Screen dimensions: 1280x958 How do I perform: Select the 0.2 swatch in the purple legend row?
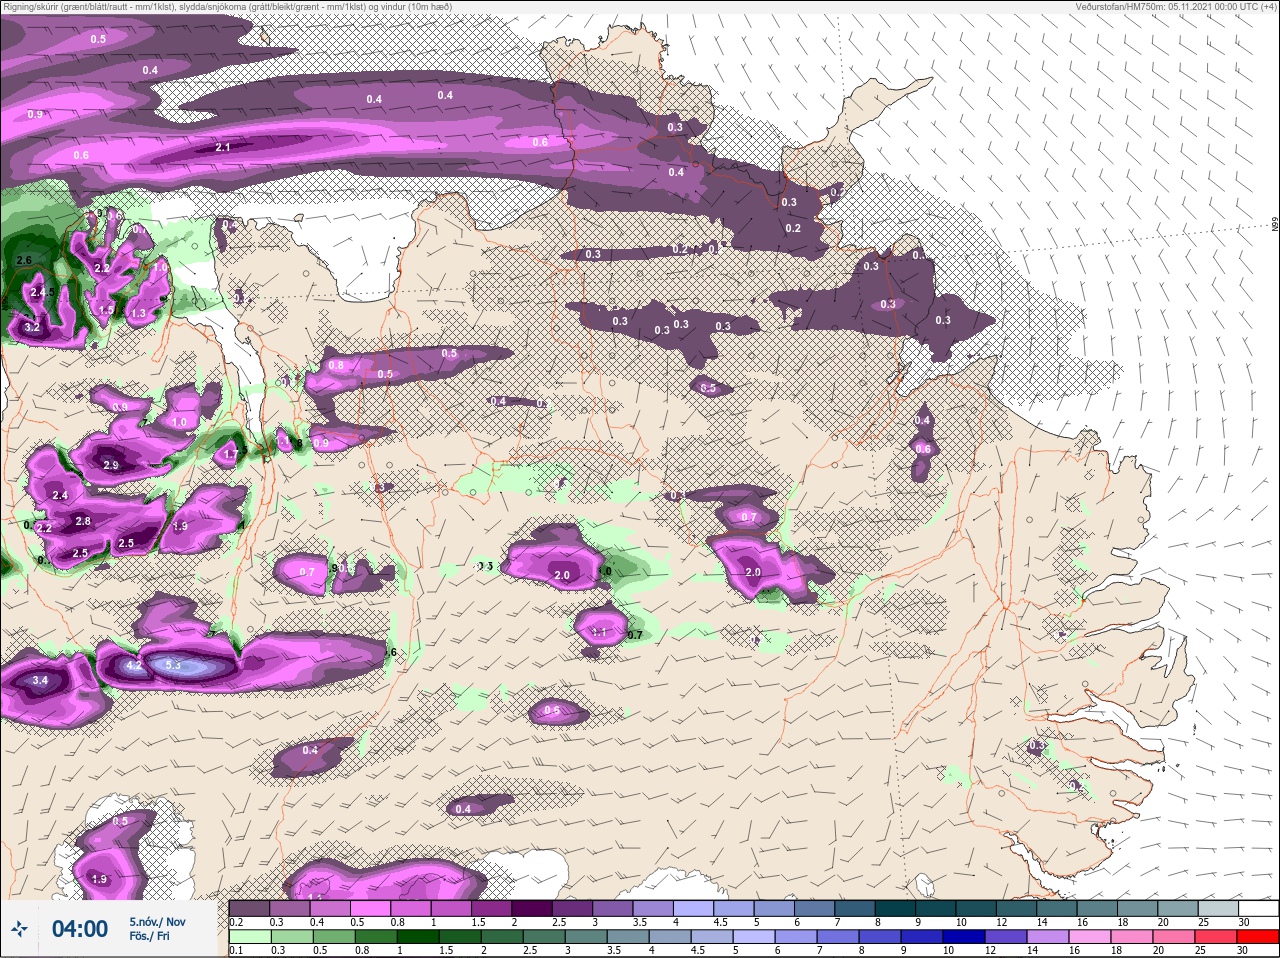pos(248,908)
